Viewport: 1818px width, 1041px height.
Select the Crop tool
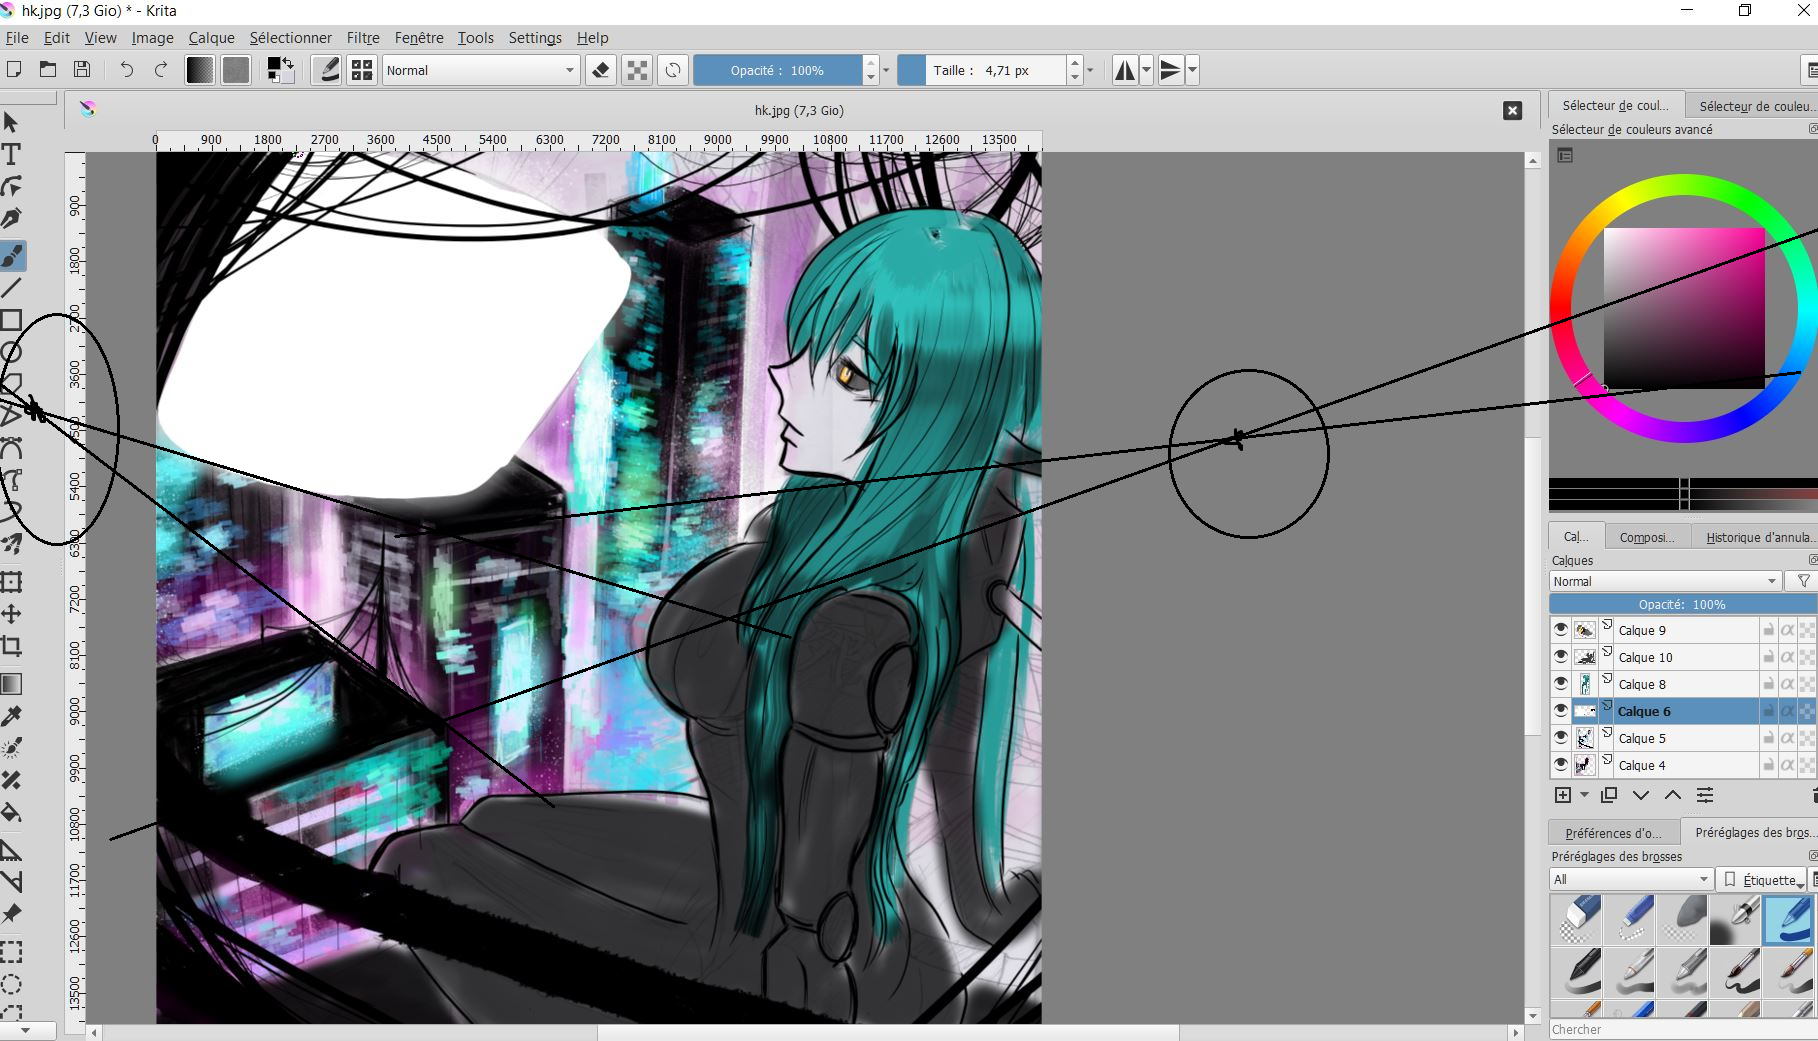coord(12,646)
